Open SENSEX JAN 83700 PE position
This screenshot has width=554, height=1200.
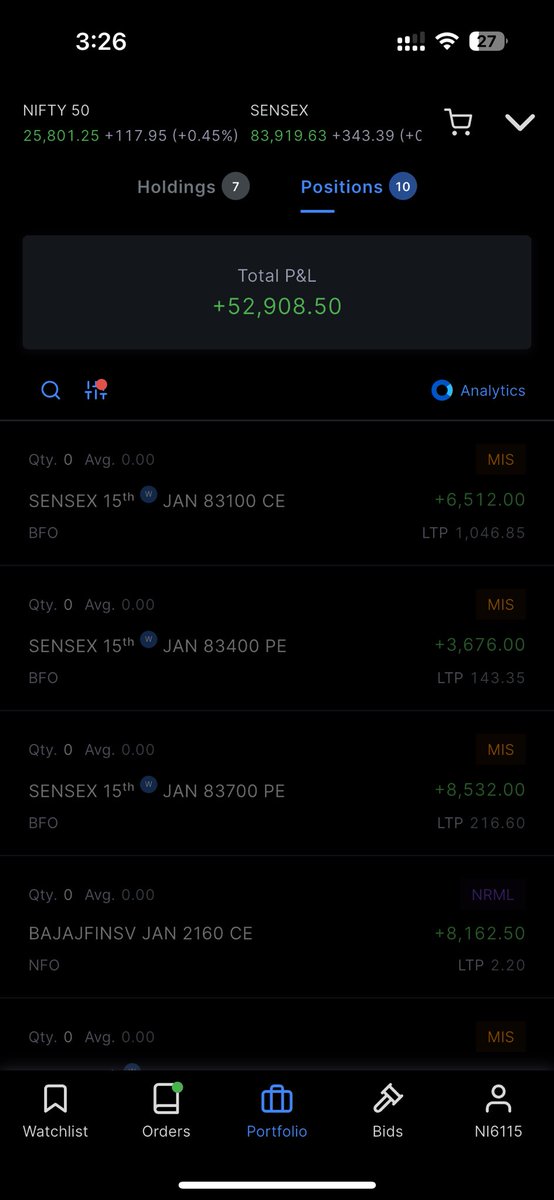pos(277,784)
